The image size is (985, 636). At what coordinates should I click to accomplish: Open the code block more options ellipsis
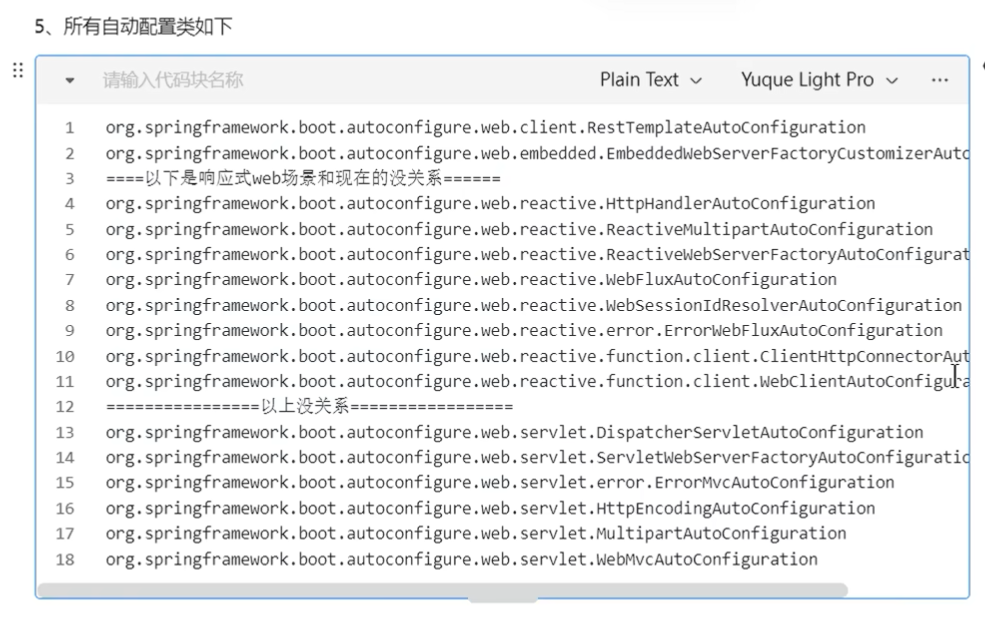(x=940, y=80)
